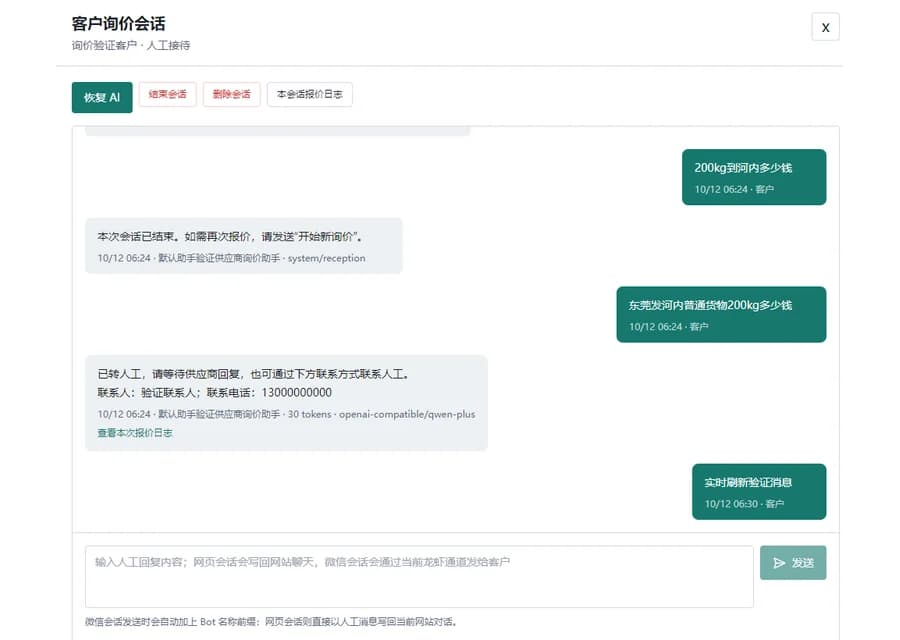The width and height of the screenshot is (900, 640).
Task: Focus the 人工回复内容 input box
Action: tap(419, 576)
